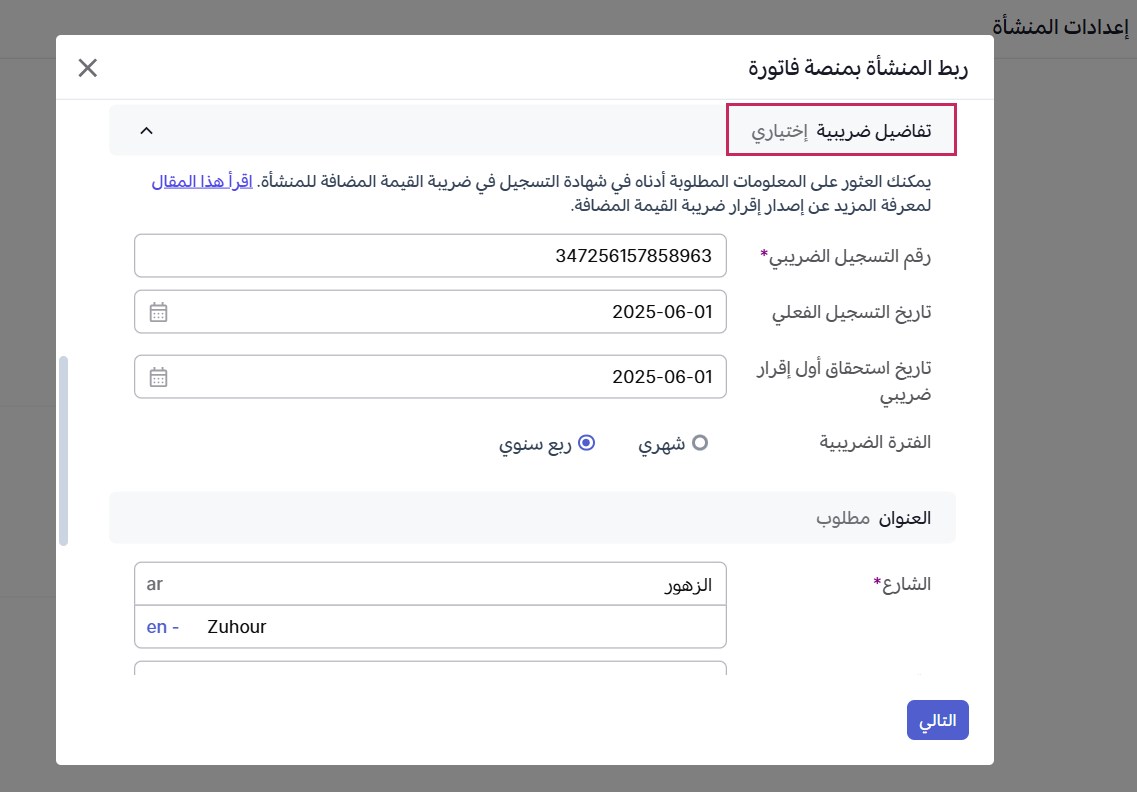Close the Fatoora platform linking dialog
The image size is (1137, 792).
[x=88, y=68]
